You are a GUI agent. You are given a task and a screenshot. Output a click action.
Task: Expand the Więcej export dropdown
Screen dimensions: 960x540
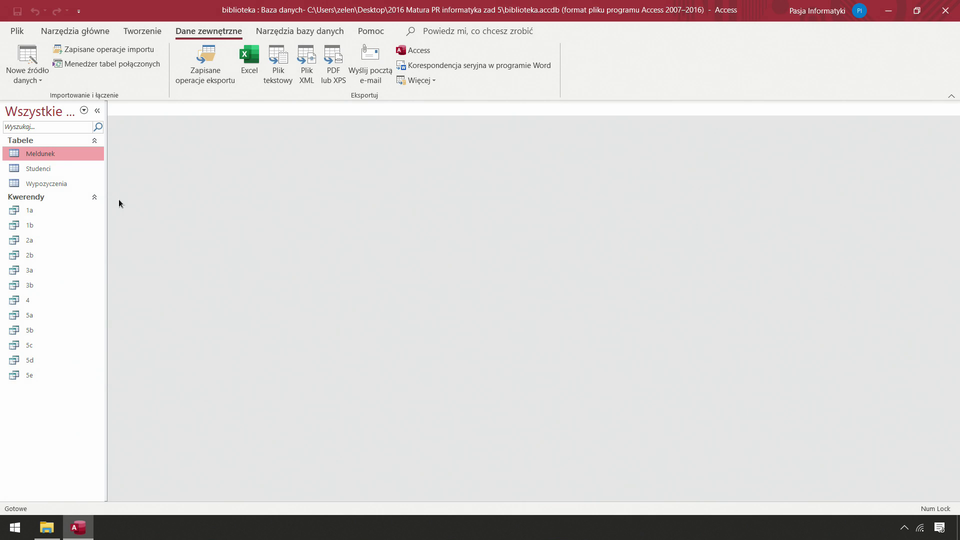(416, 80)
